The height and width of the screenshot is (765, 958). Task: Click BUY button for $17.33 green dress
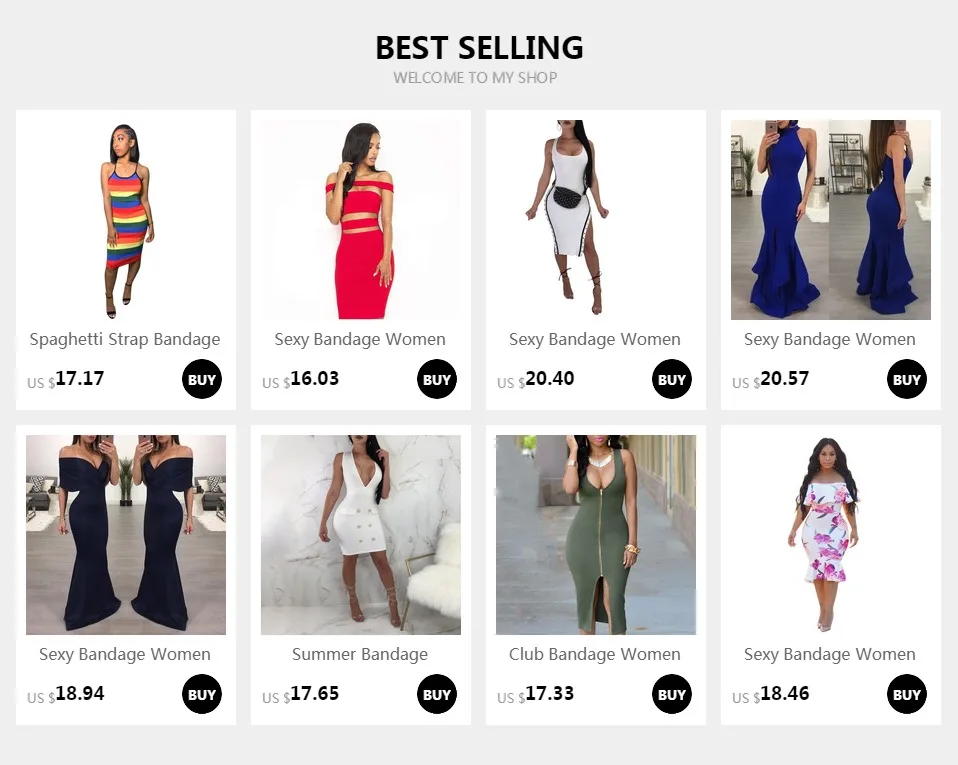pos(671,694)
